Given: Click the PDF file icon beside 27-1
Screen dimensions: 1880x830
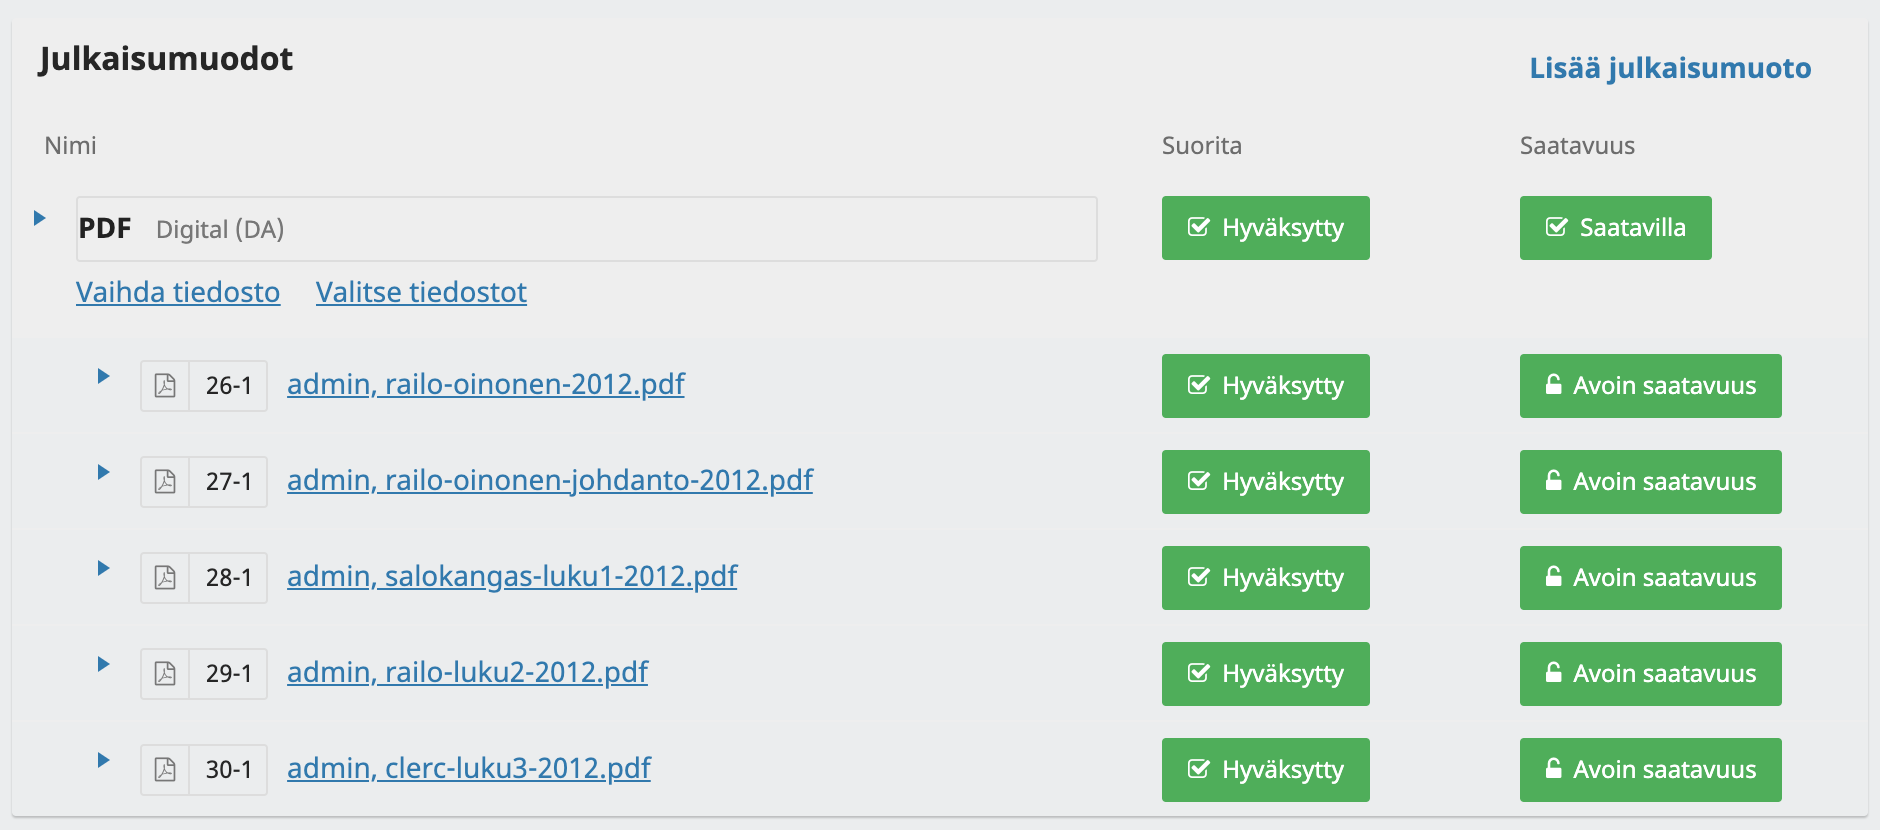Looking at the screenshot, I should [165, 482].
